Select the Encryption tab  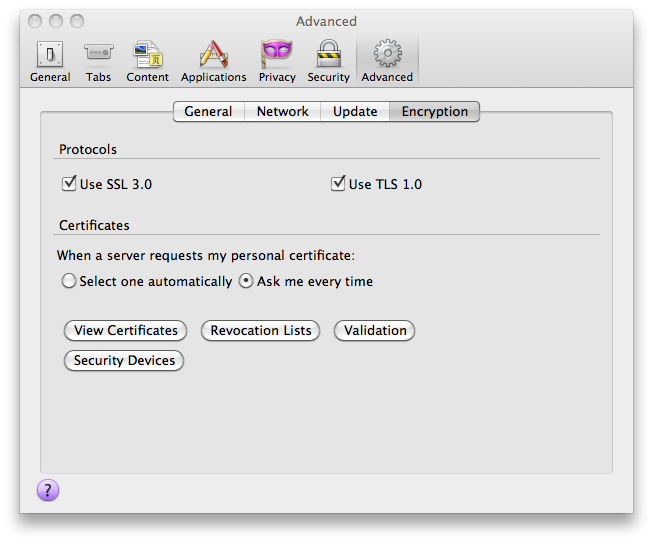click(434, 112)
